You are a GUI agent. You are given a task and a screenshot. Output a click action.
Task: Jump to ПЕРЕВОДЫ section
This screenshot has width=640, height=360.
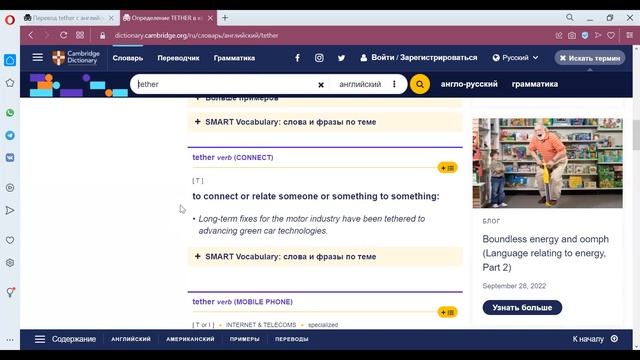[291, 339]
